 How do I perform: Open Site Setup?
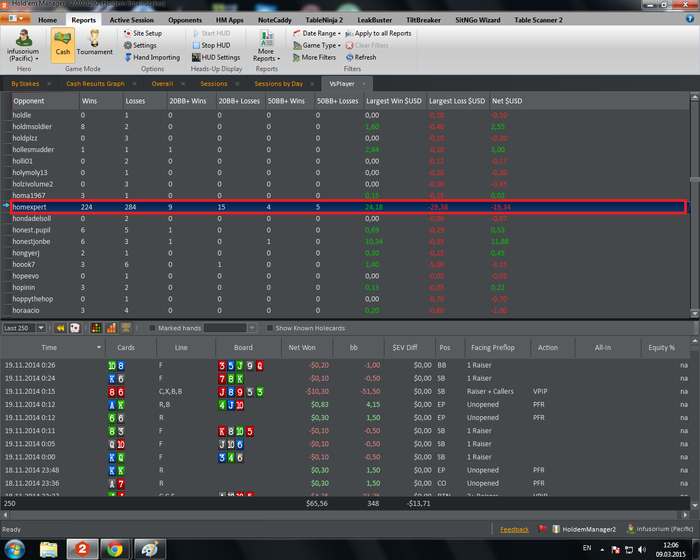pyautogui.click(x=142, y=33)
